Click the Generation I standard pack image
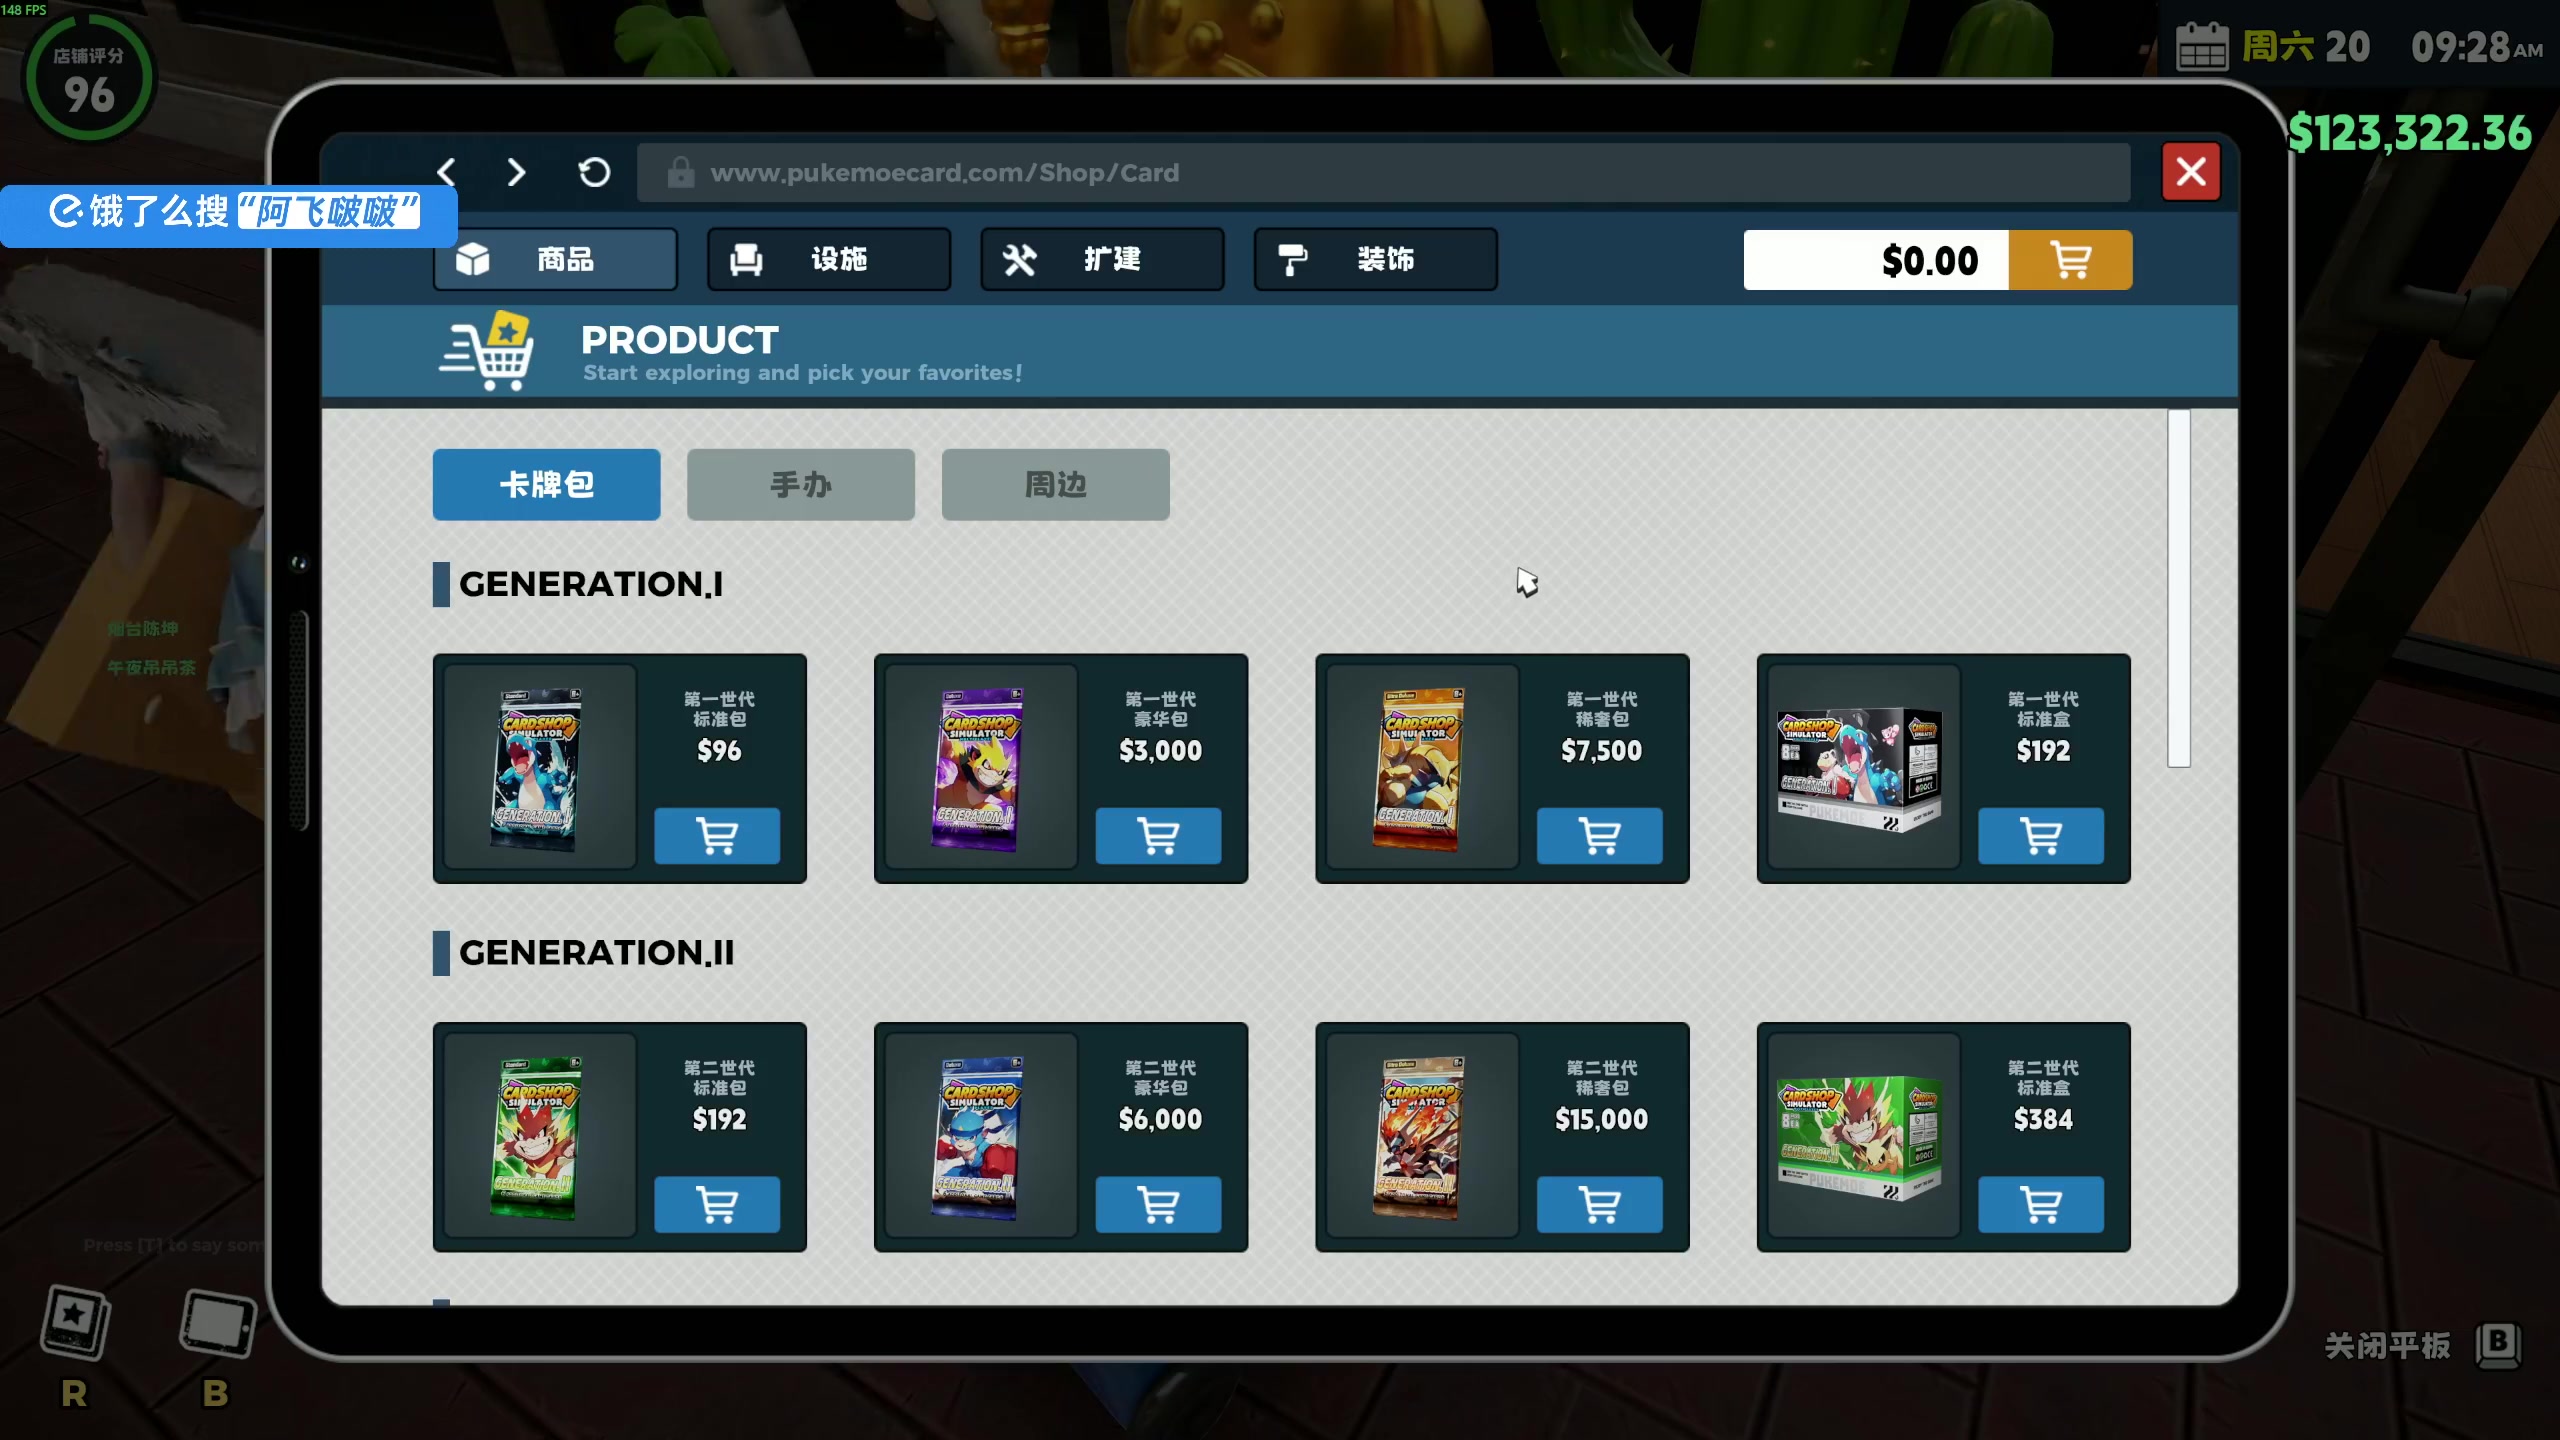 pos(538,768)
